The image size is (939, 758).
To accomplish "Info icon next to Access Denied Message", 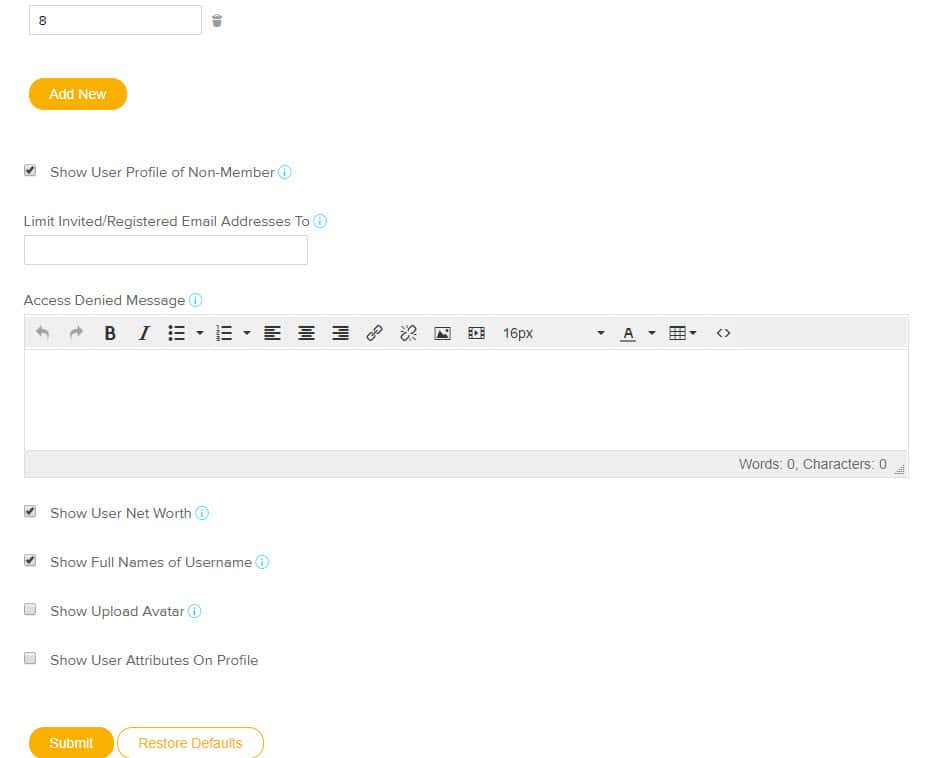I will point(196,300).
